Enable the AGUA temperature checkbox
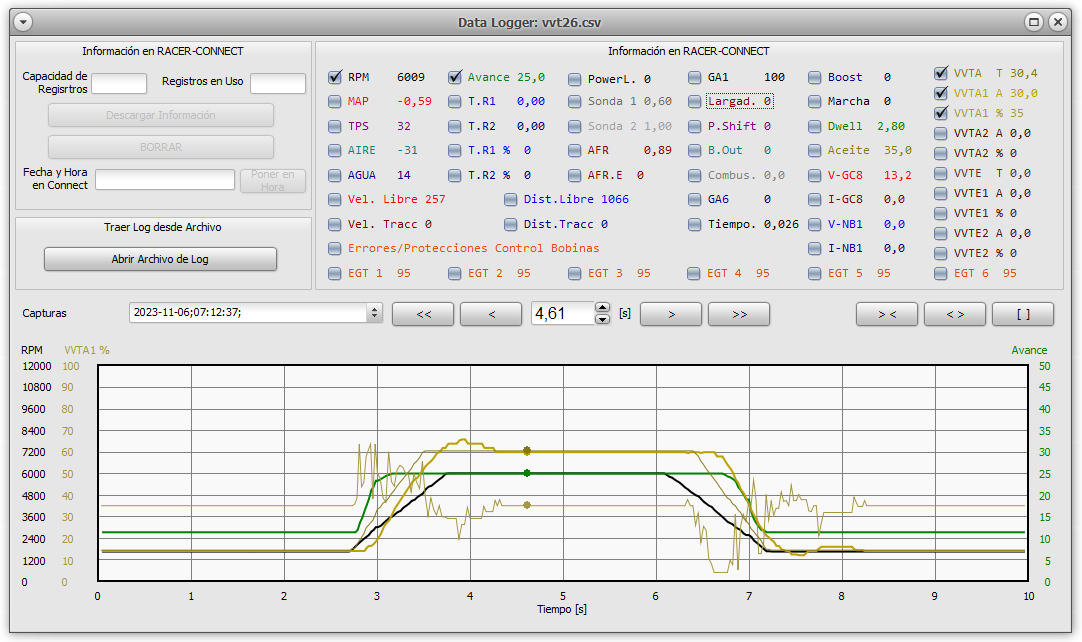This screenshot has width=1082, height=642. click(x=335, y=175)
